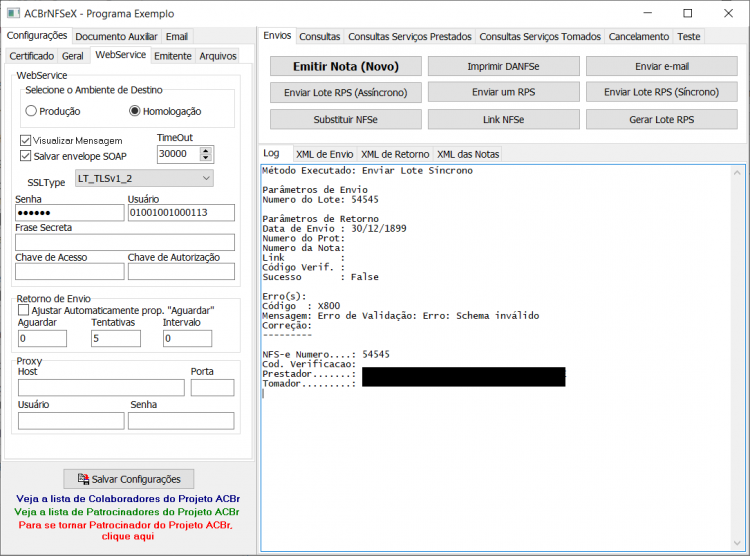Screen dimensions: 750x556
Task: Open the SSLType dropdown
Action: pyautogui.click(x=144, y=178)
